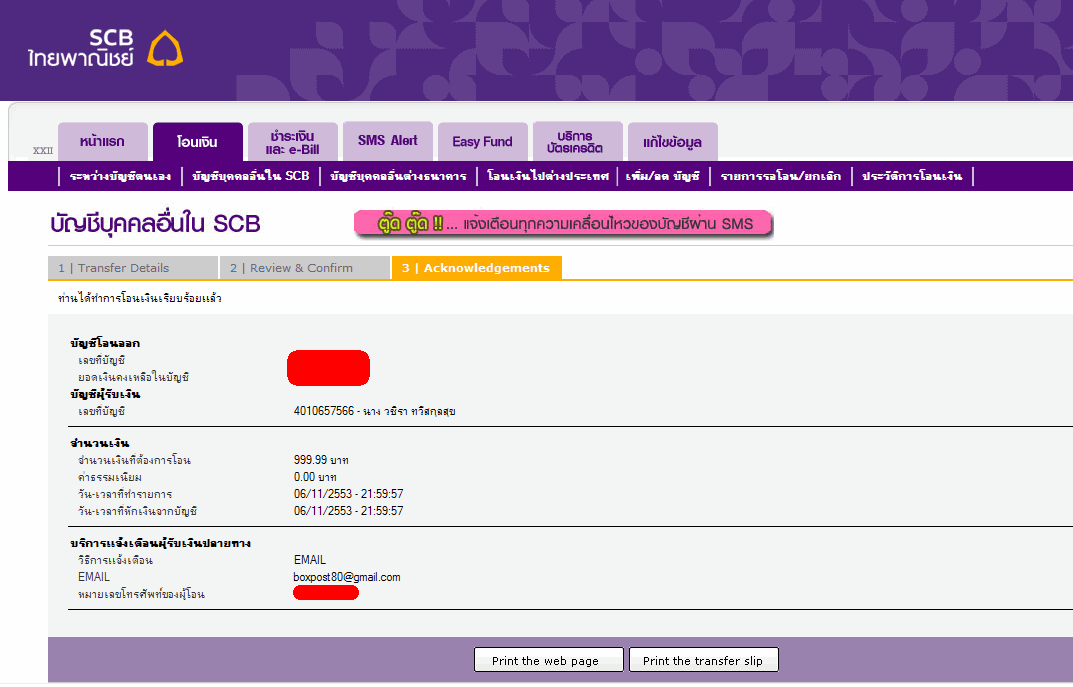Click the บริการแจ้งเตือนผู้รับเงินปลายทาง section heading
The width and height of the screenshot is (1073, 687).
[x=160, y=543]
